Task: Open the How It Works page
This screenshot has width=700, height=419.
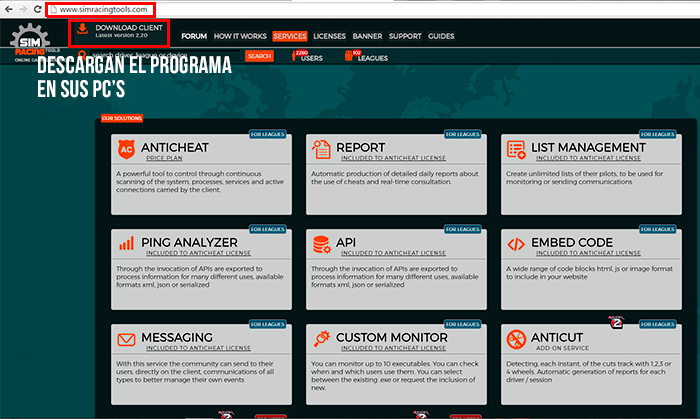Action: pyautogui.click(x=239, y=36)
